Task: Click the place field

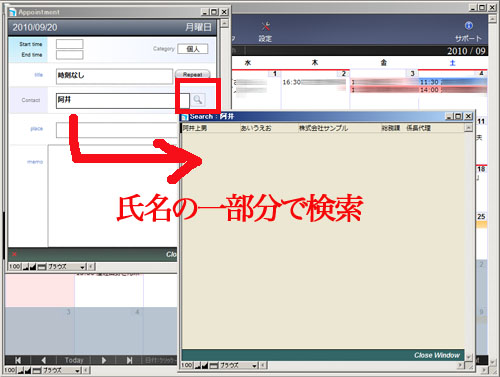Action: pyautogui.click(x=117, y=130)
